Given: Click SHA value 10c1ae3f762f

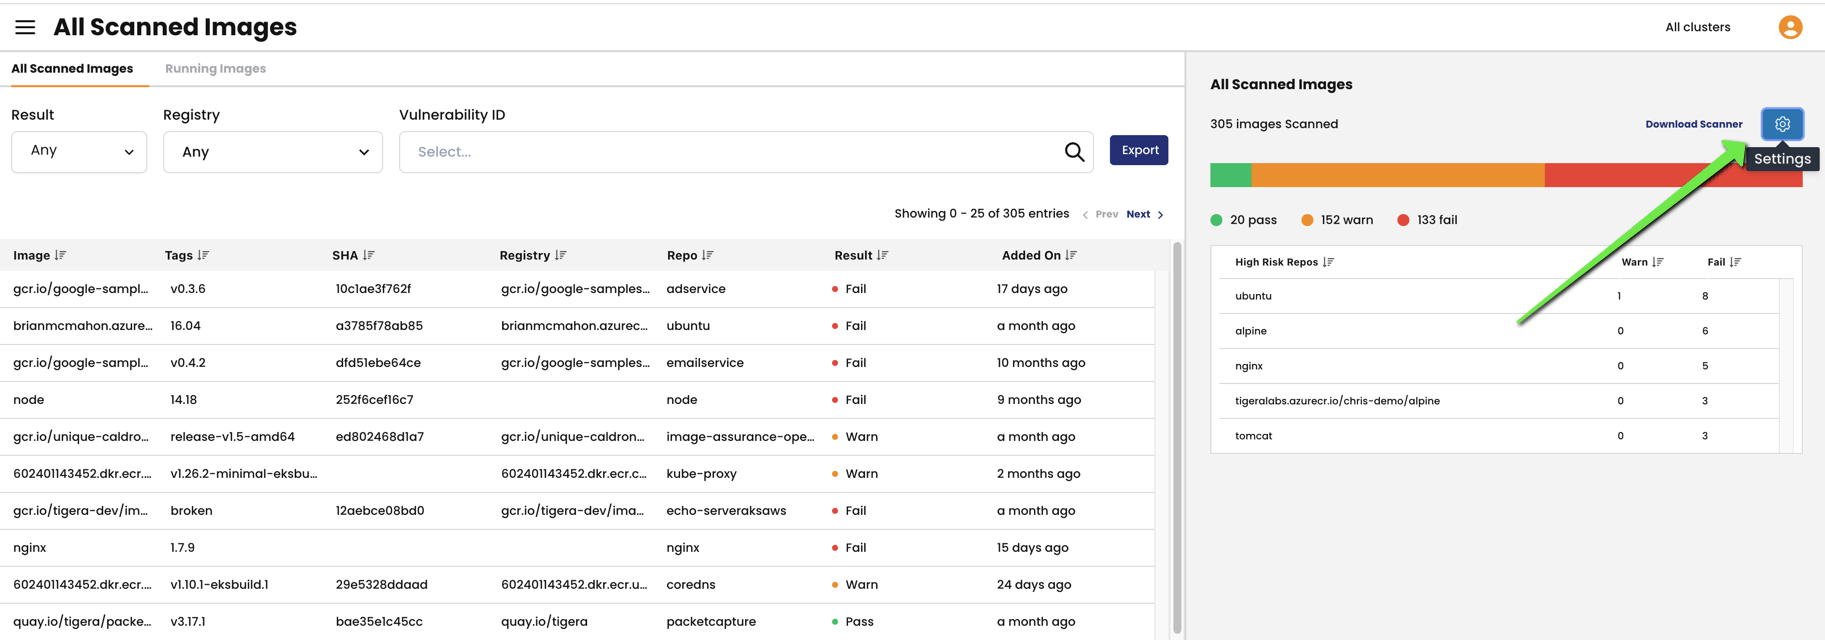Looking at the screenshot, I should tap(373, 289).
